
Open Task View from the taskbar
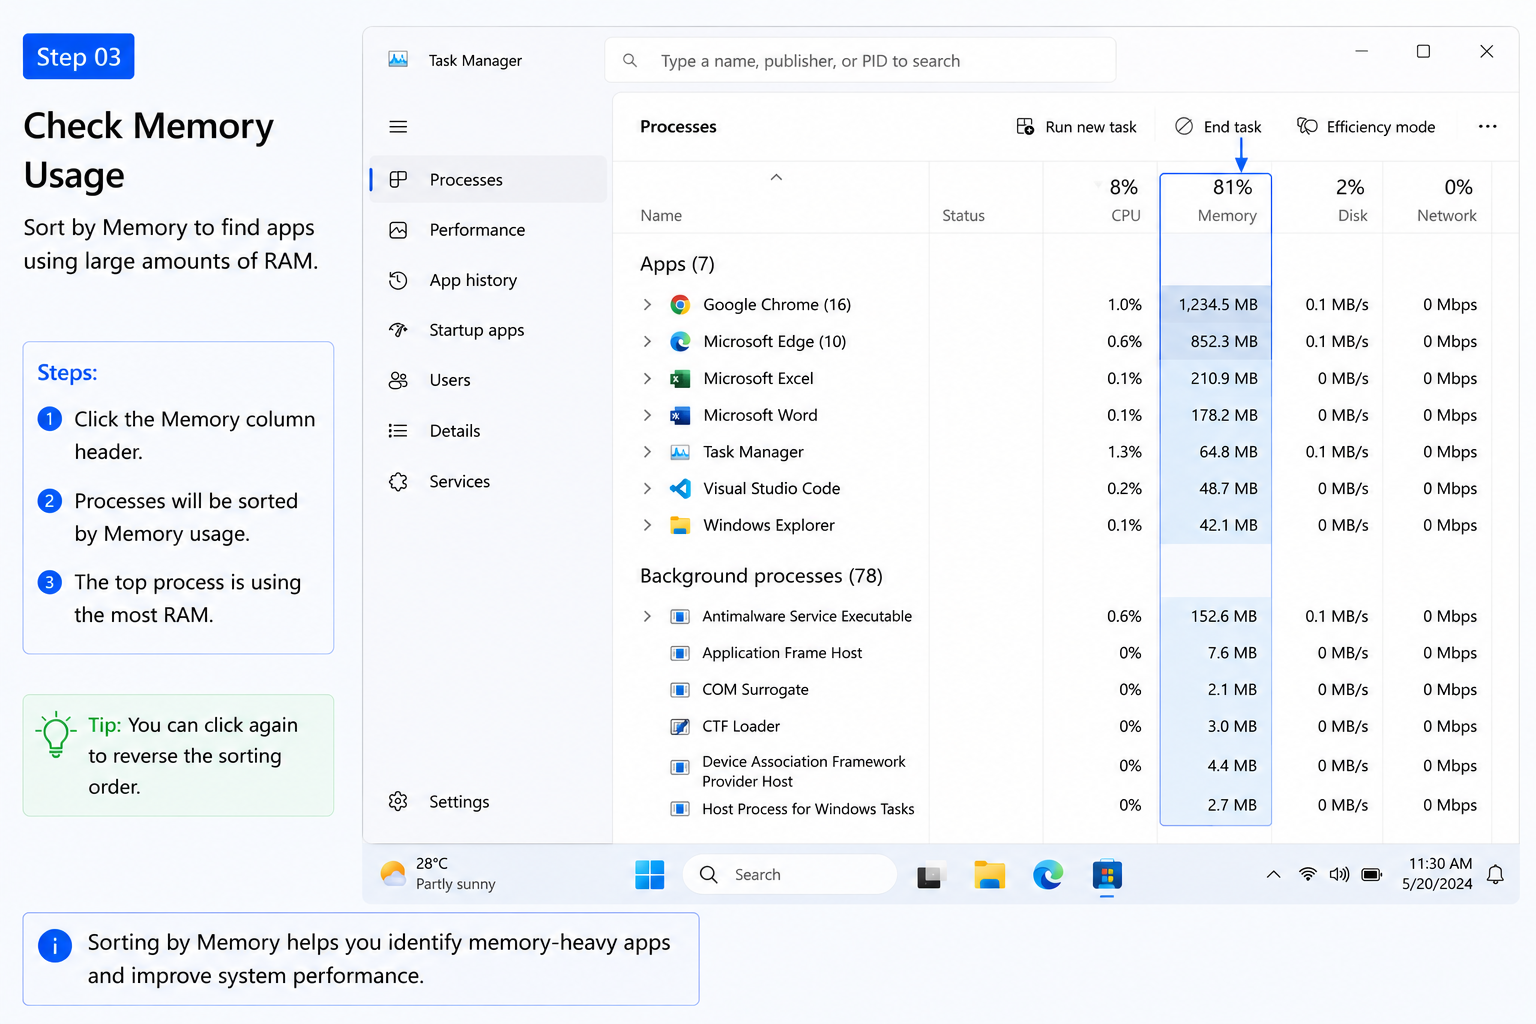pyautogui.click(x=930, y=876)
